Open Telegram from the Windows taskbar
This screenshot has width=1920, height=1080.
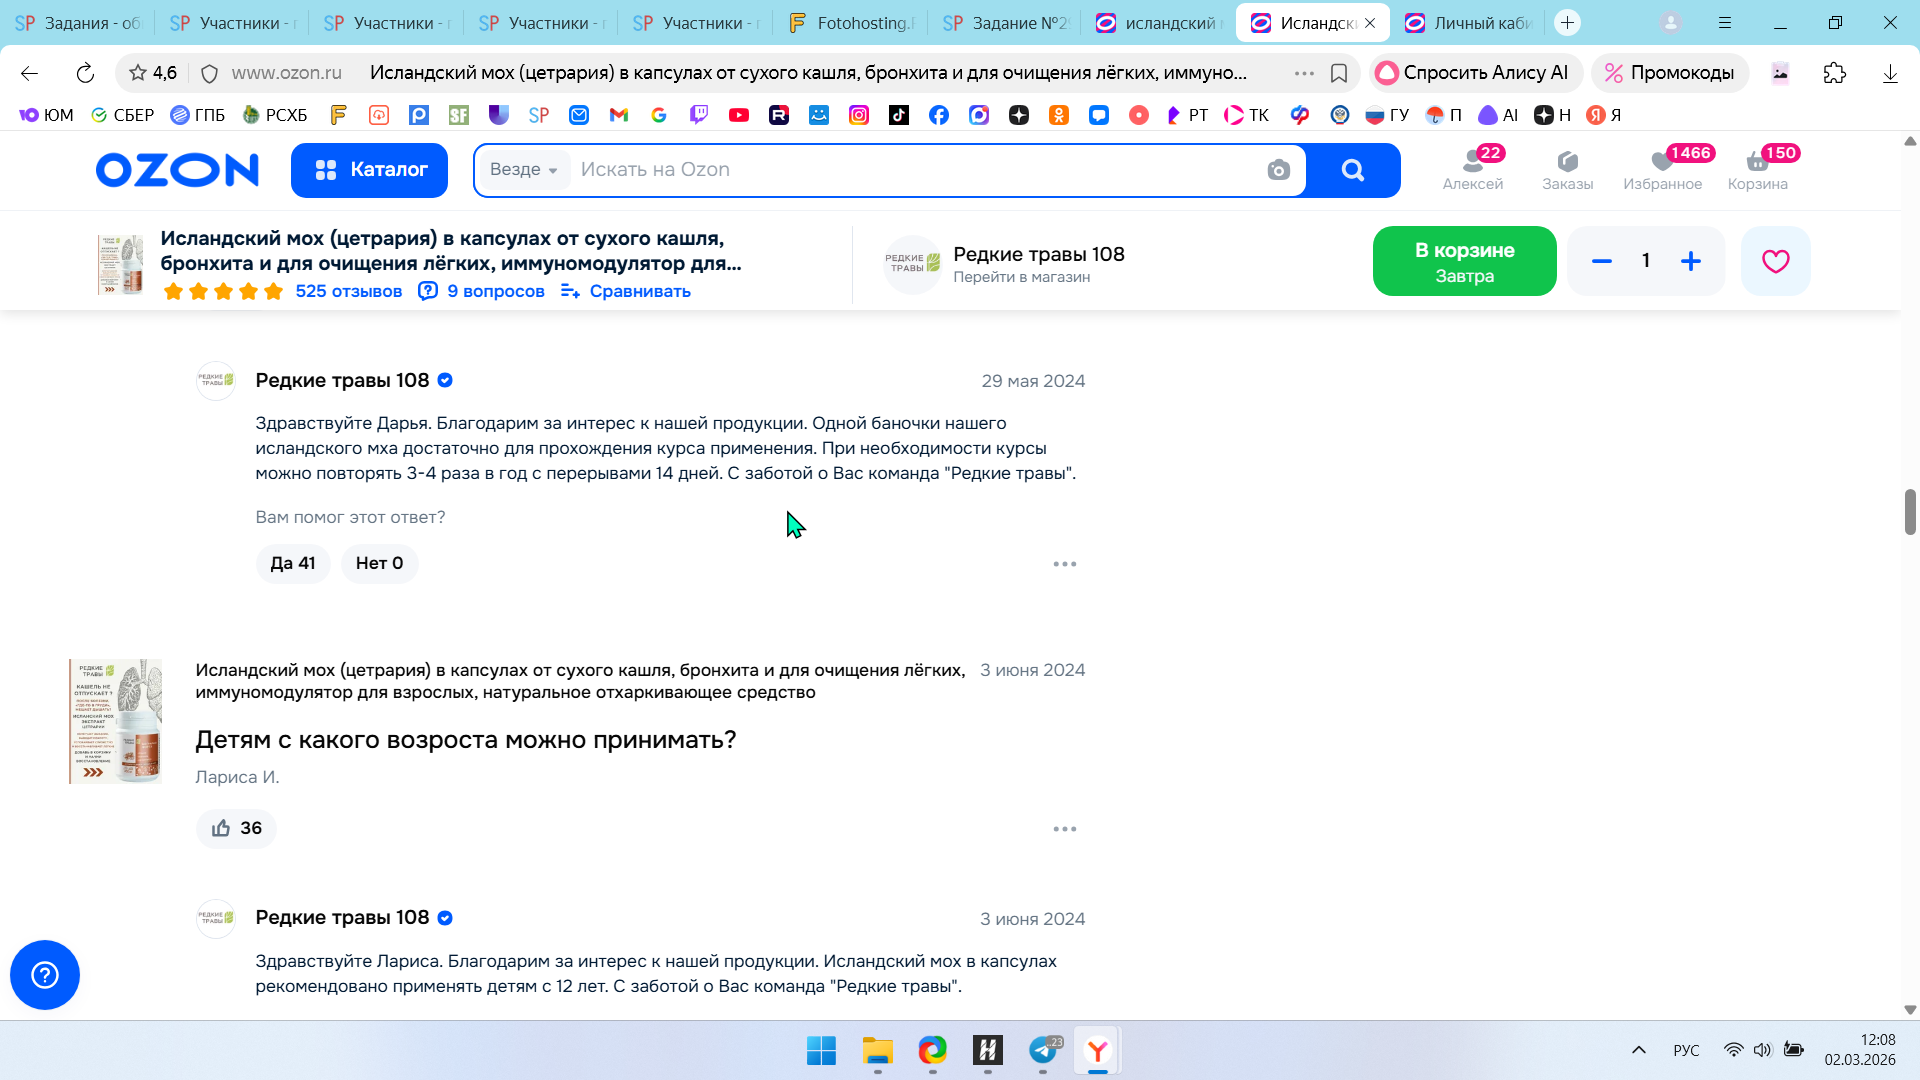tap(1043, 1050)
